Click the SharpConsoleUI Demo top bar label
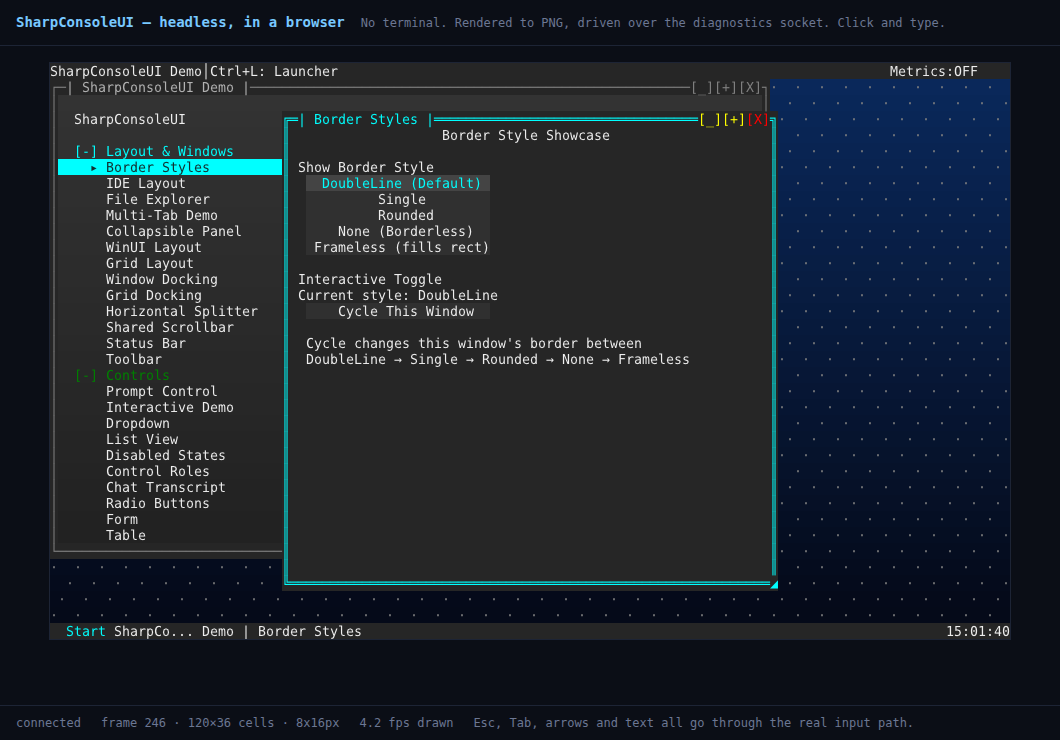 coord(126,72)
